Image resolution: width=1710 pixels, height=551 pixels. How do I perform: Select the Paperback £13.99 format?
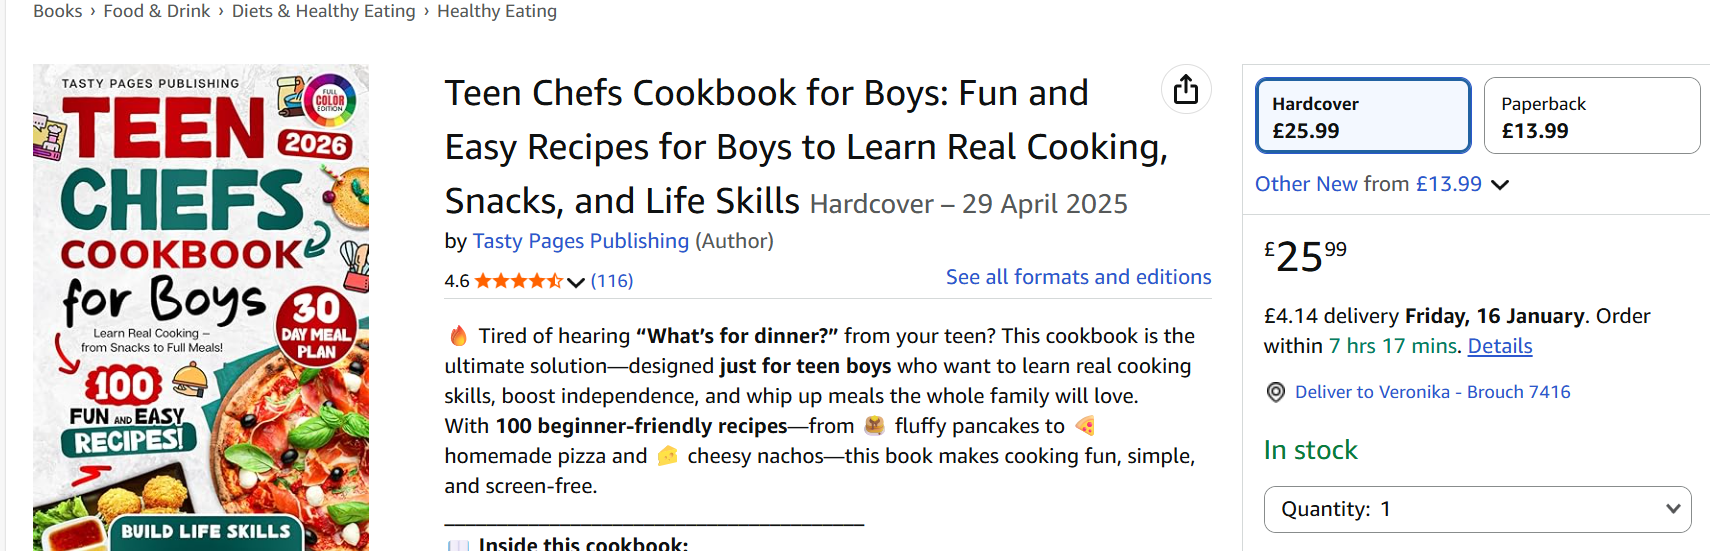pyautogui.click(x=1591, y=116)
